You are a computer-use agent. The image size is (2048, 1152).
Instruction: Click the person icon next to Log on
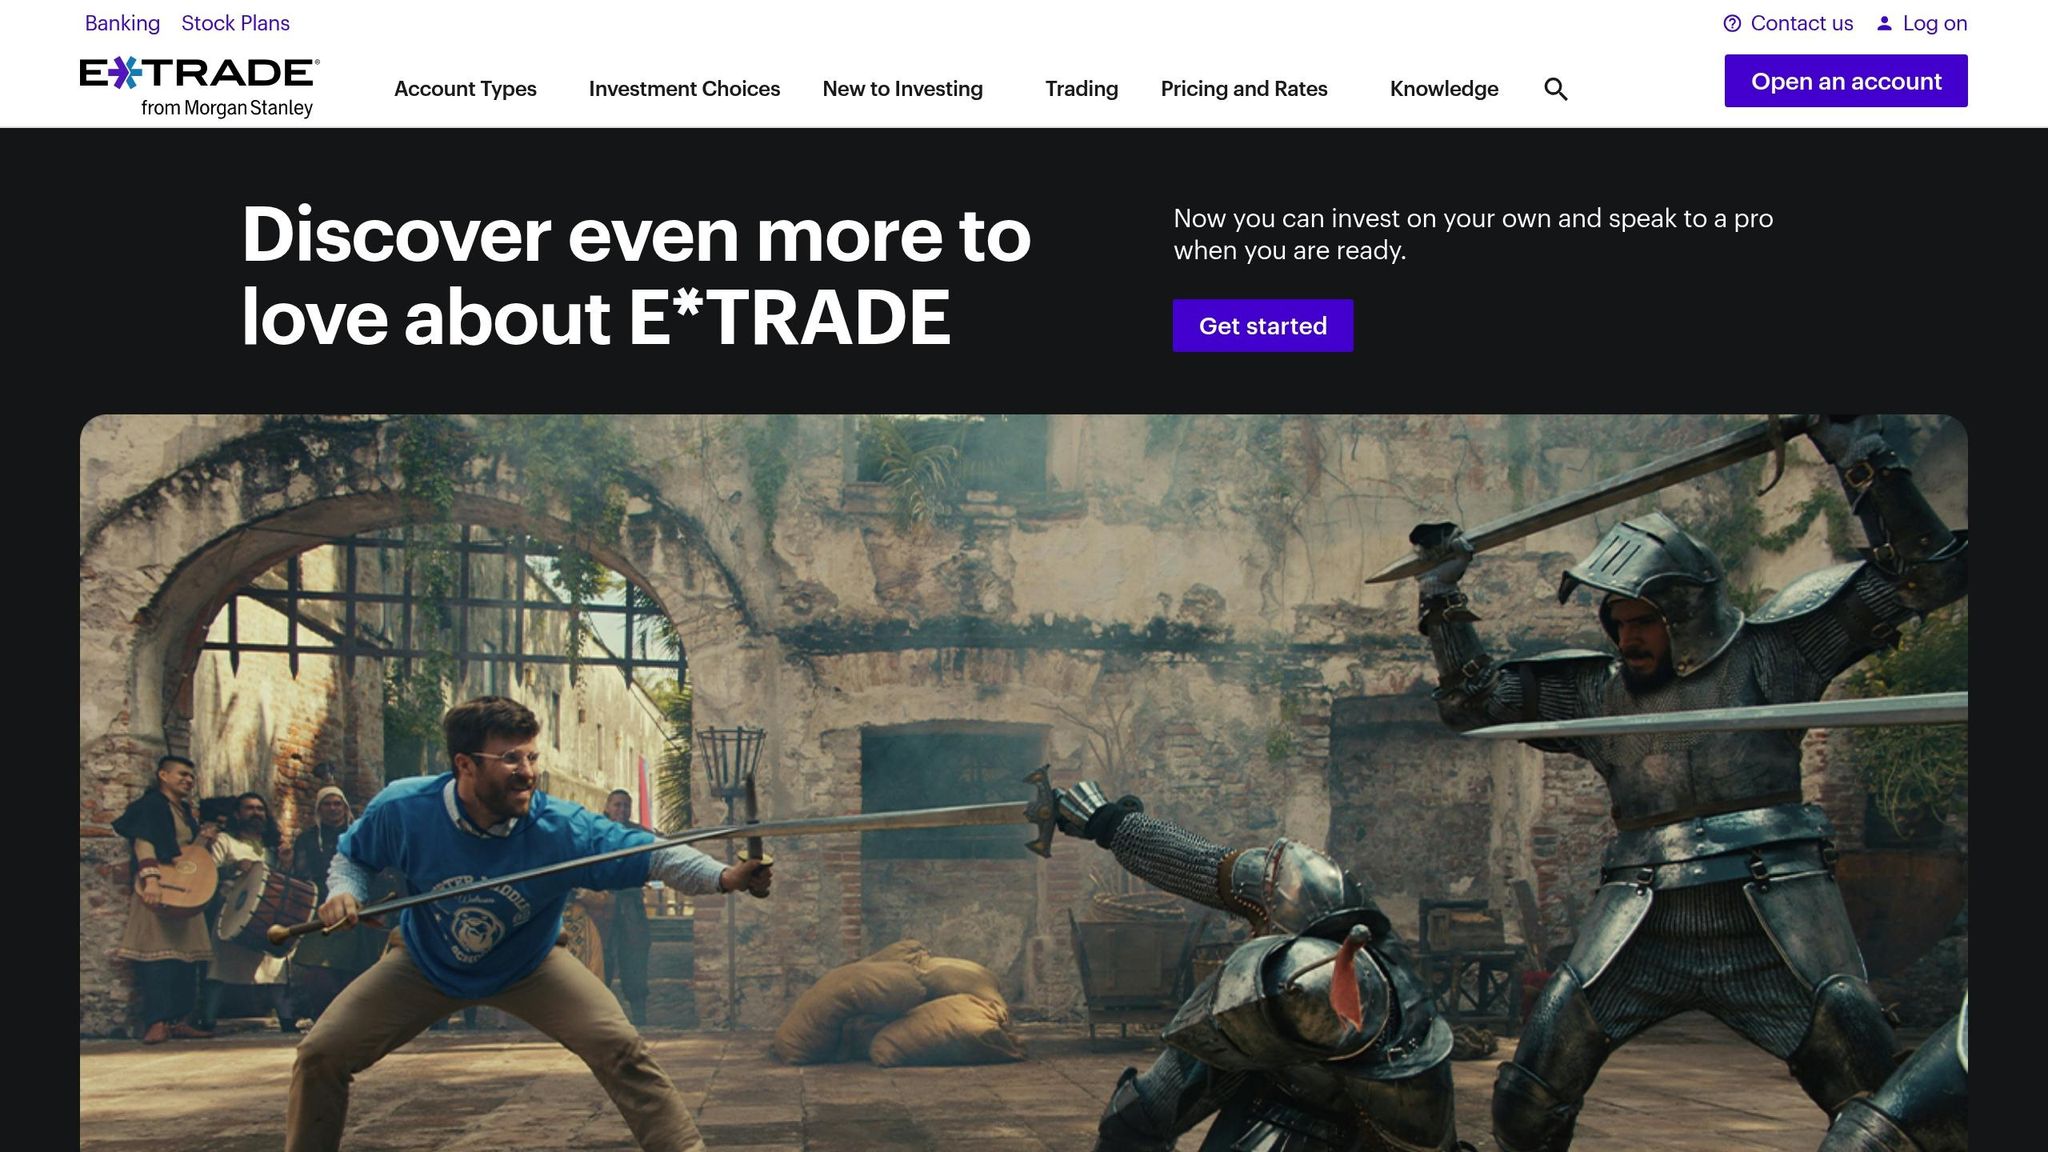coord(1884,23)
